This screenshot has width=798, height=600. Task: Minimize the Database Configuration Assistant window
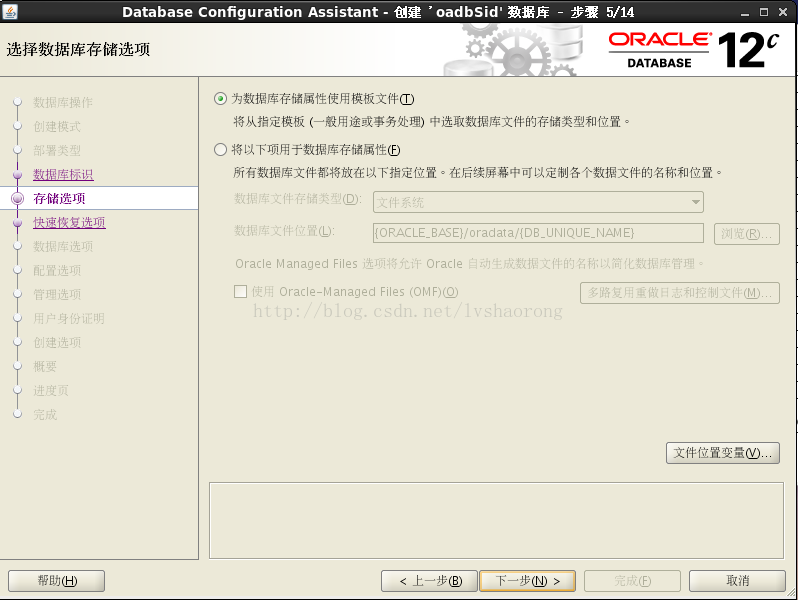pos(745,12)
